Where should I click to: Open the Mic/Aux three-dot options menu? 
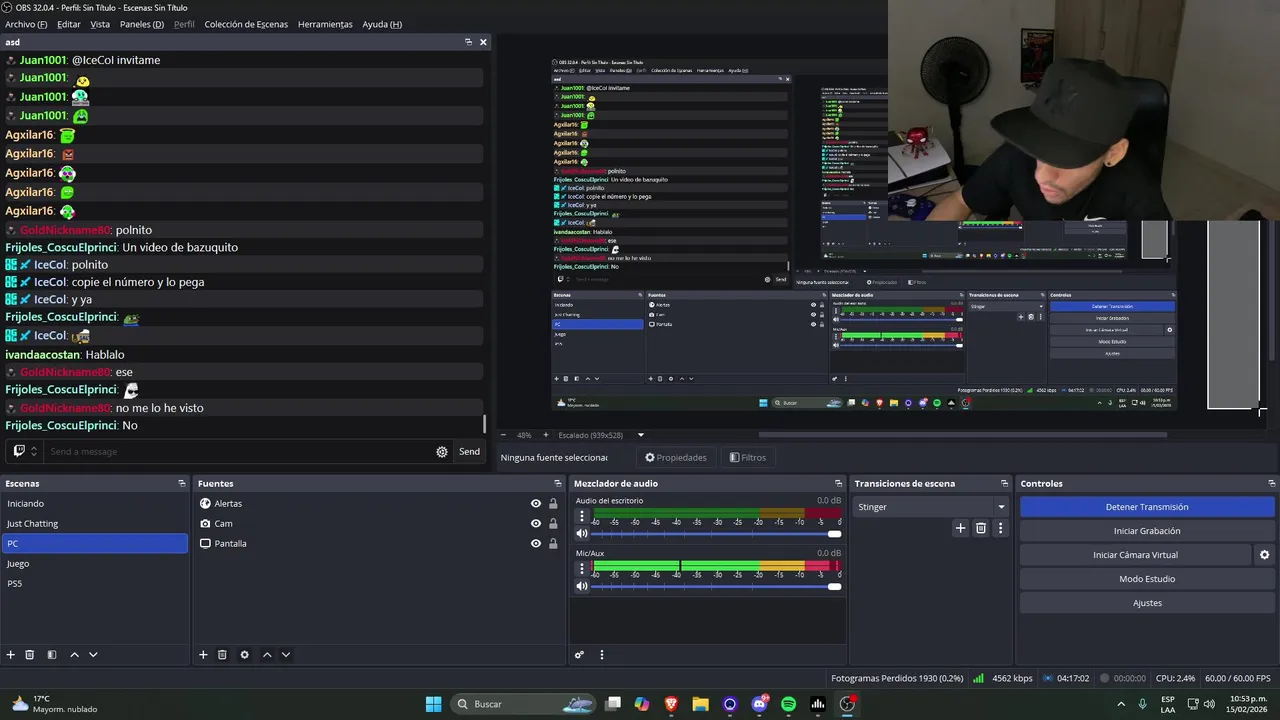pos(582,569)
